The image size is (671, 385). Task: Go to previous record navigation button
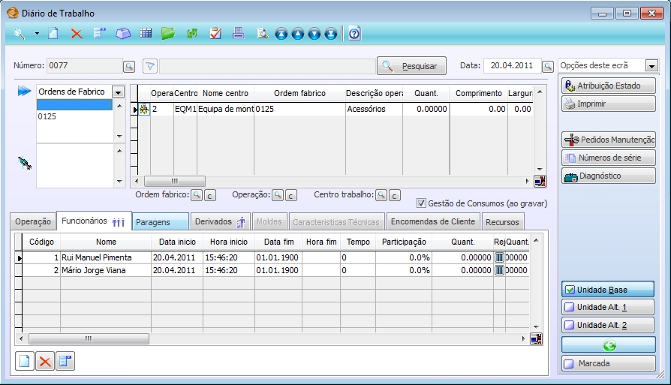pyautogui.click(x=298, y=34)
